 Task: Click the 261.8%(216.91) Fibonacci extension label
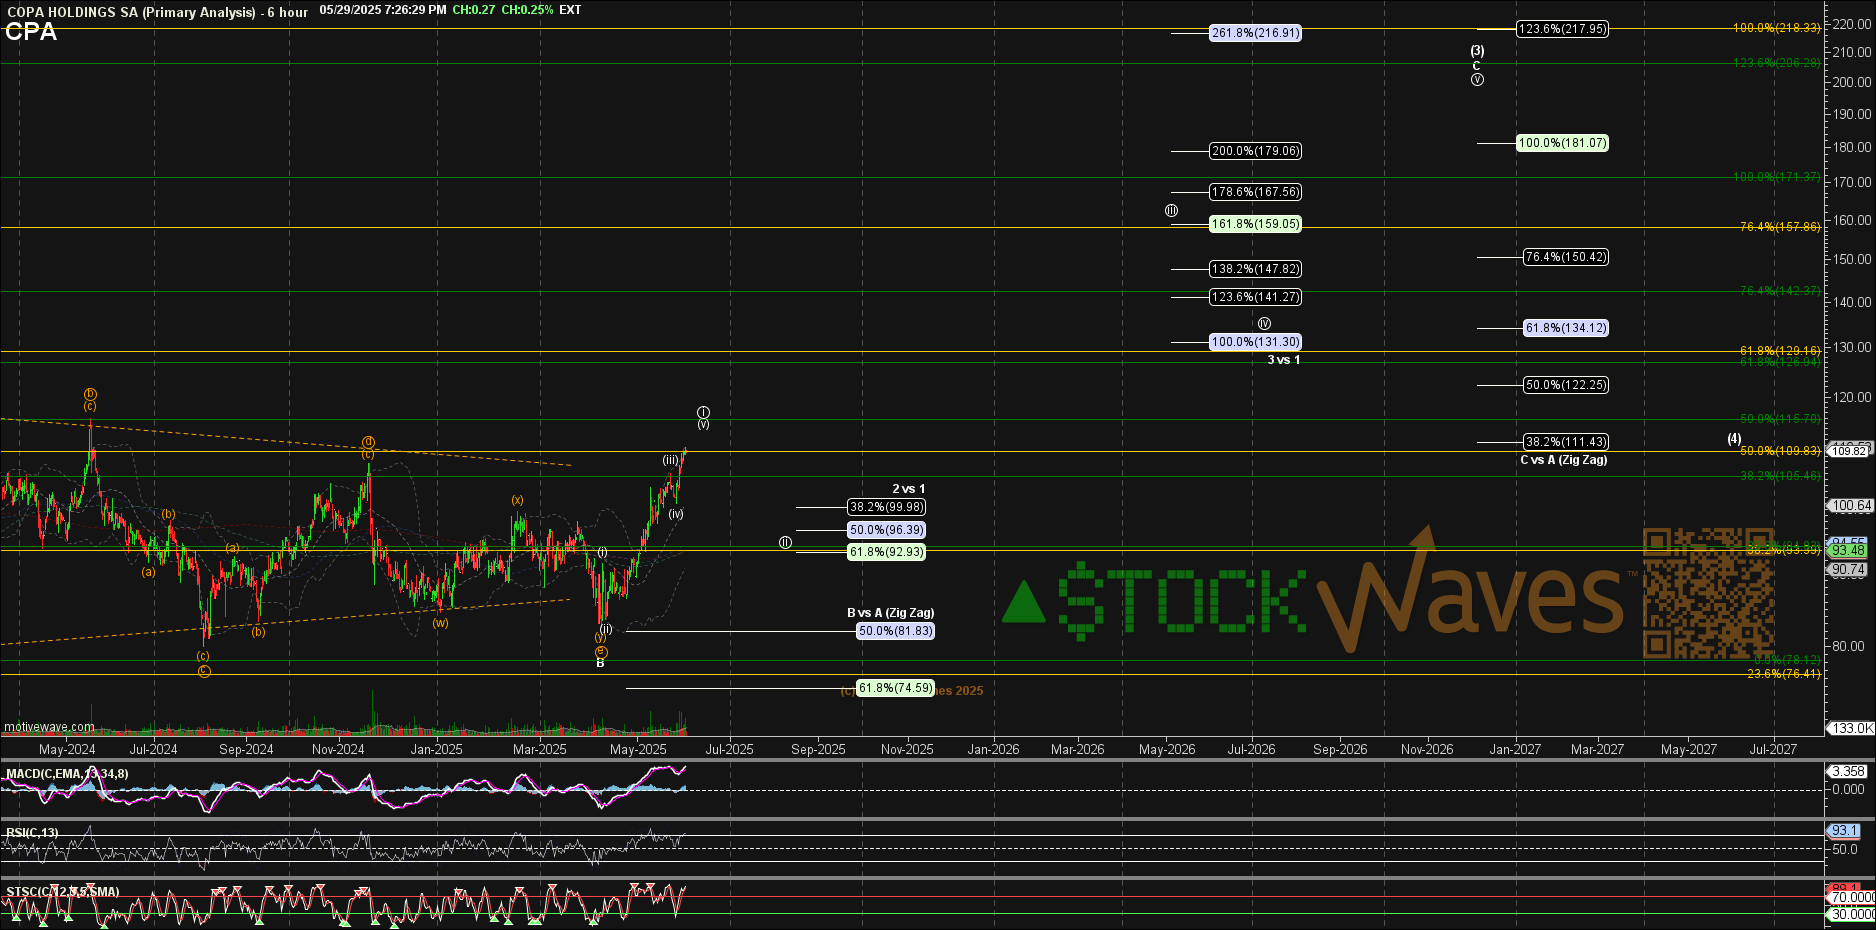[x=1255, y=33]
